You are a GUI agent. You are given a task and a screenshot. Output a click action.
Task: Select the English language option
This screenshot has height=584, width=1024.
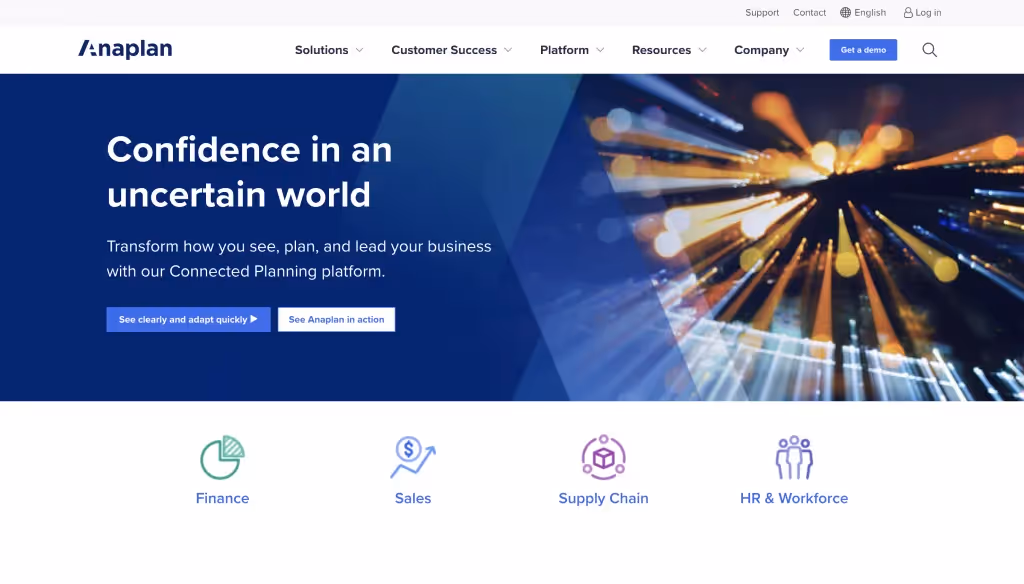870,12
